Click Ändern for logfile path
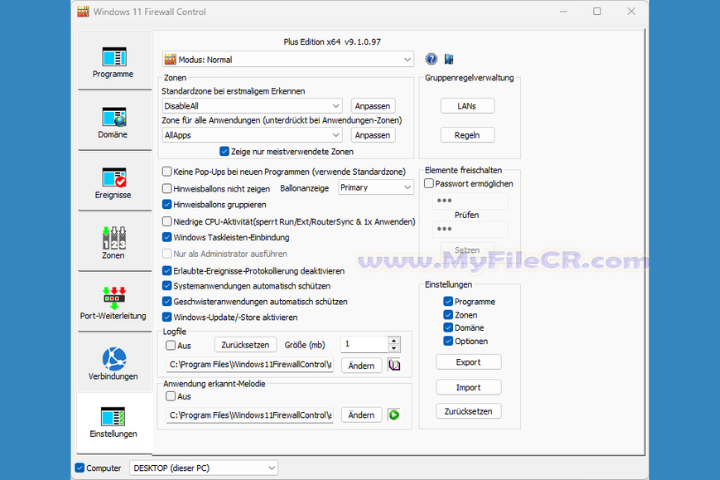720x480 pixels. point(361,366)
